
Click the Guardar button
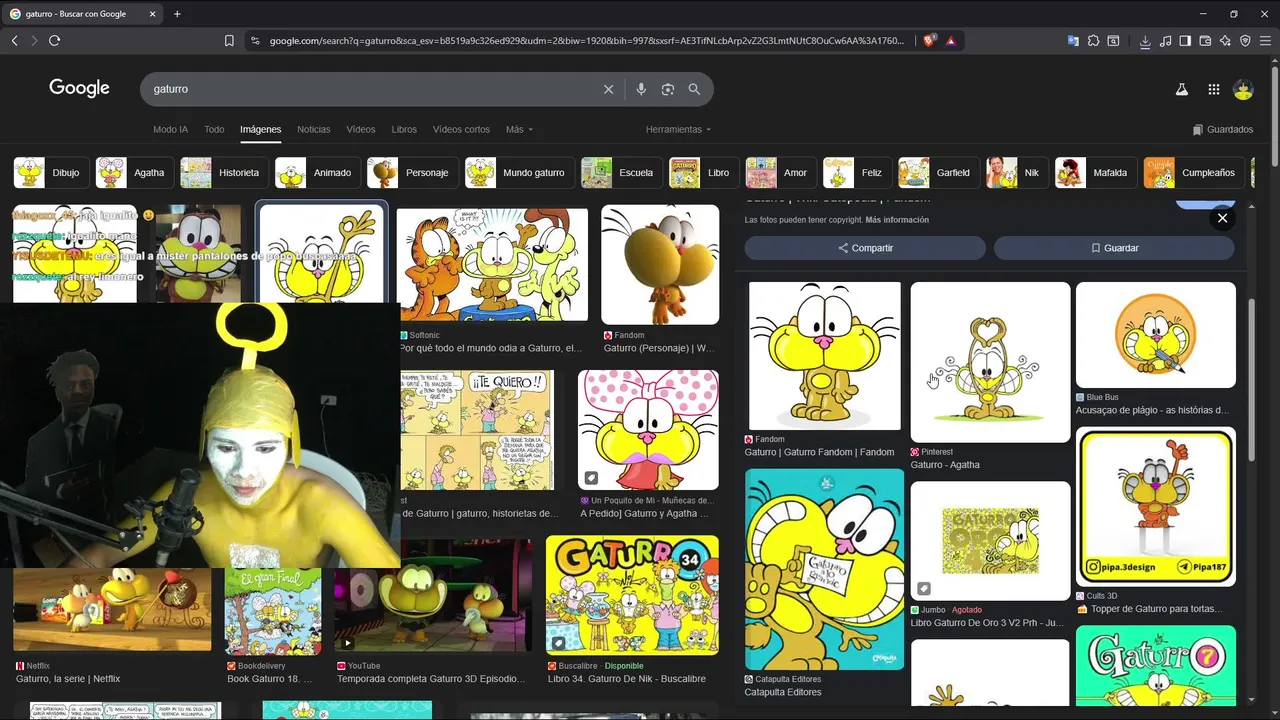click(x=1114, y=248)
